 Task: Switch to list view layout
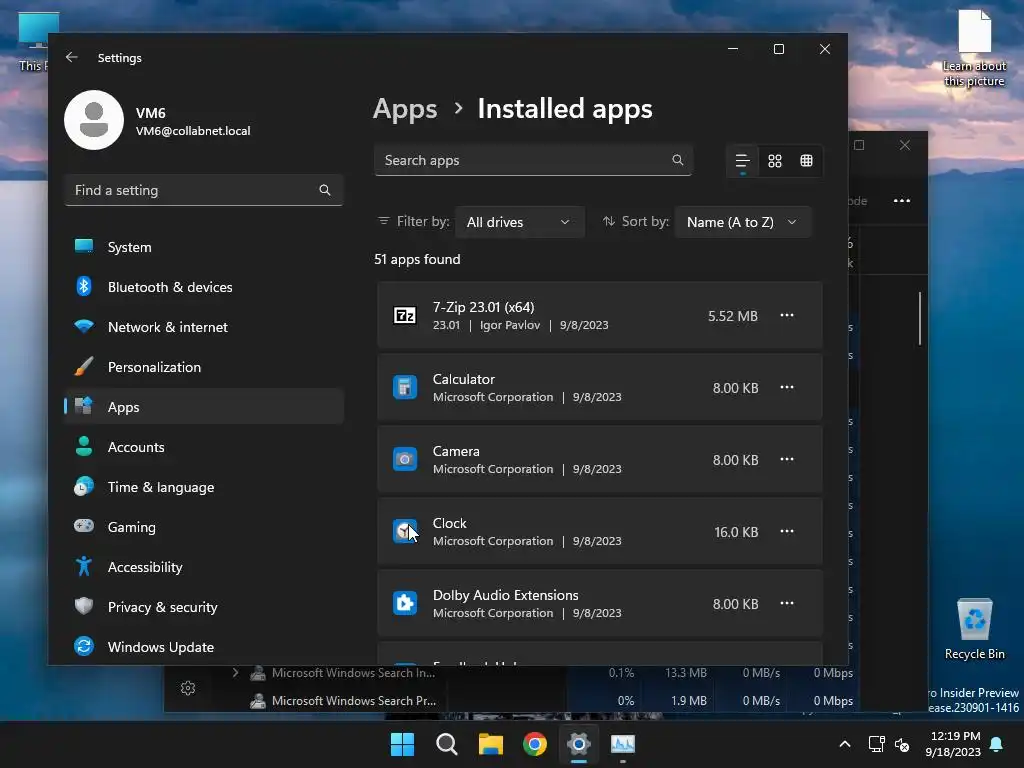pos(743,161)
